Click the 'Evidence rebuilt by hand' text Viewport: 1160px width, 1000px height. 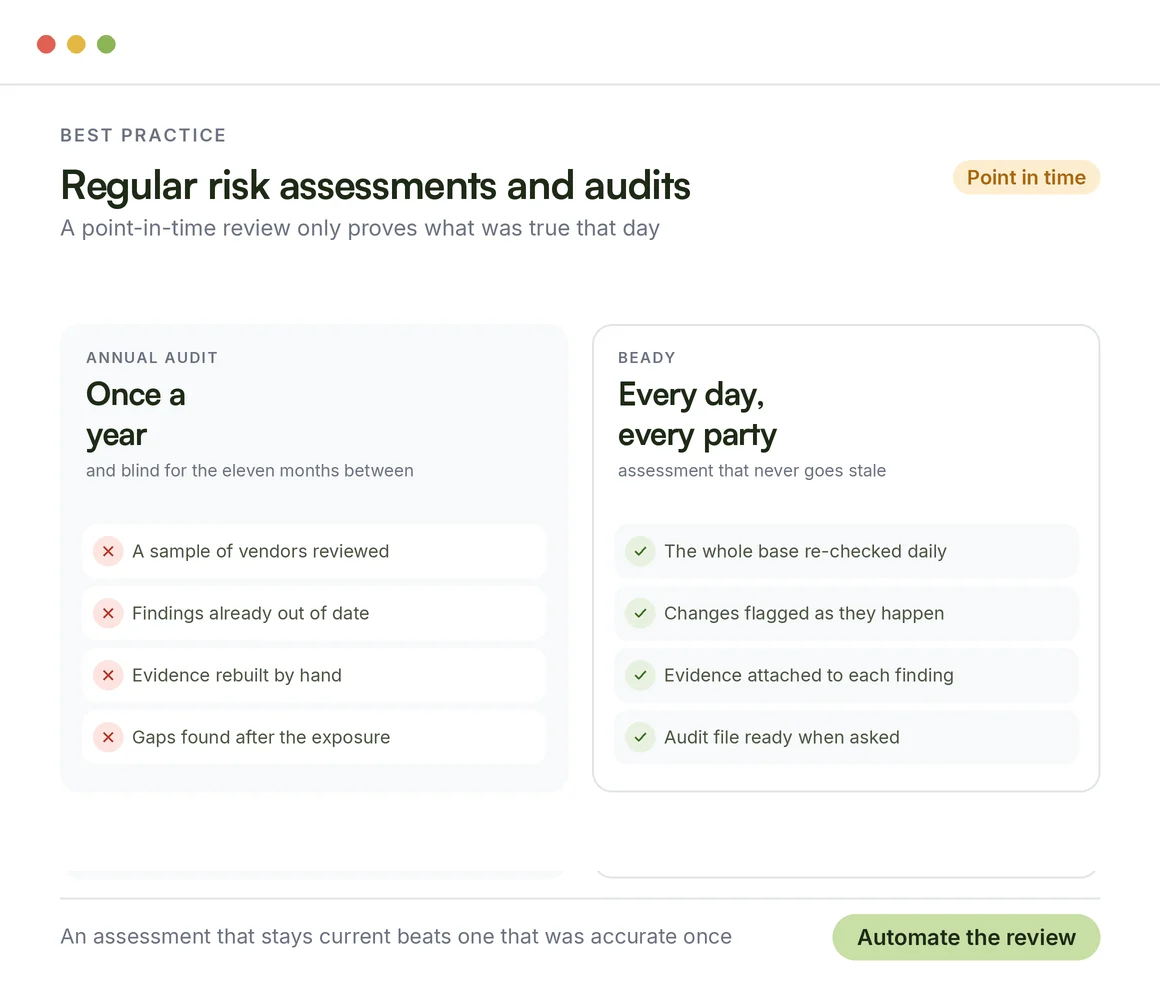pos(237,675)
